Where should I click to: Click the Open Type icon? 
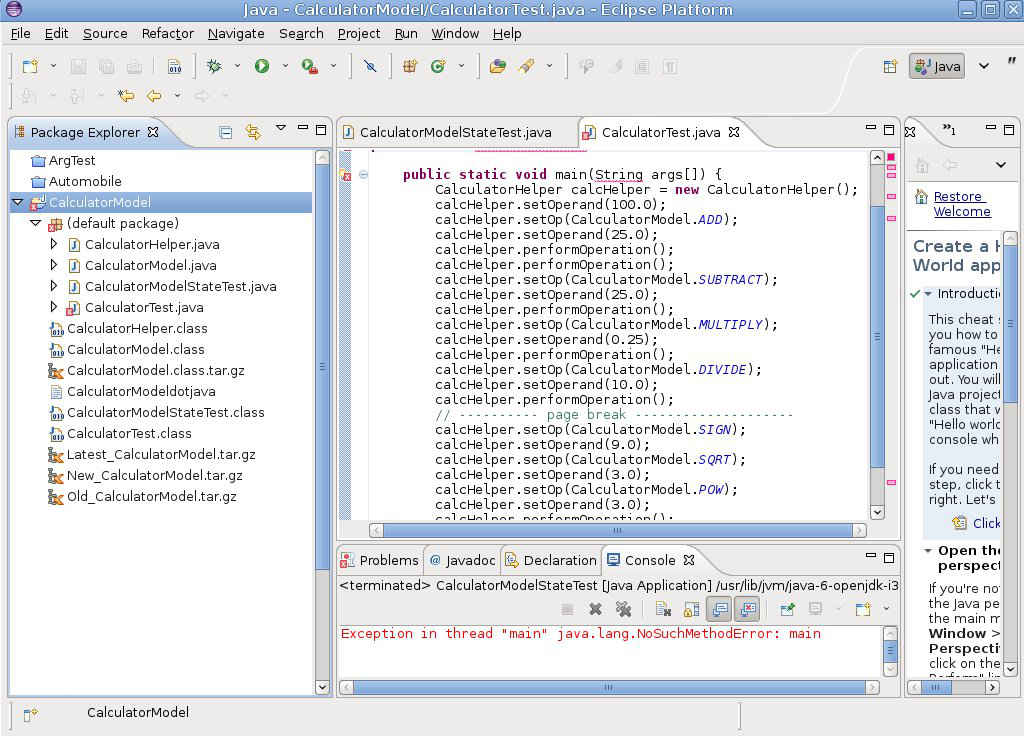point(498,66)
